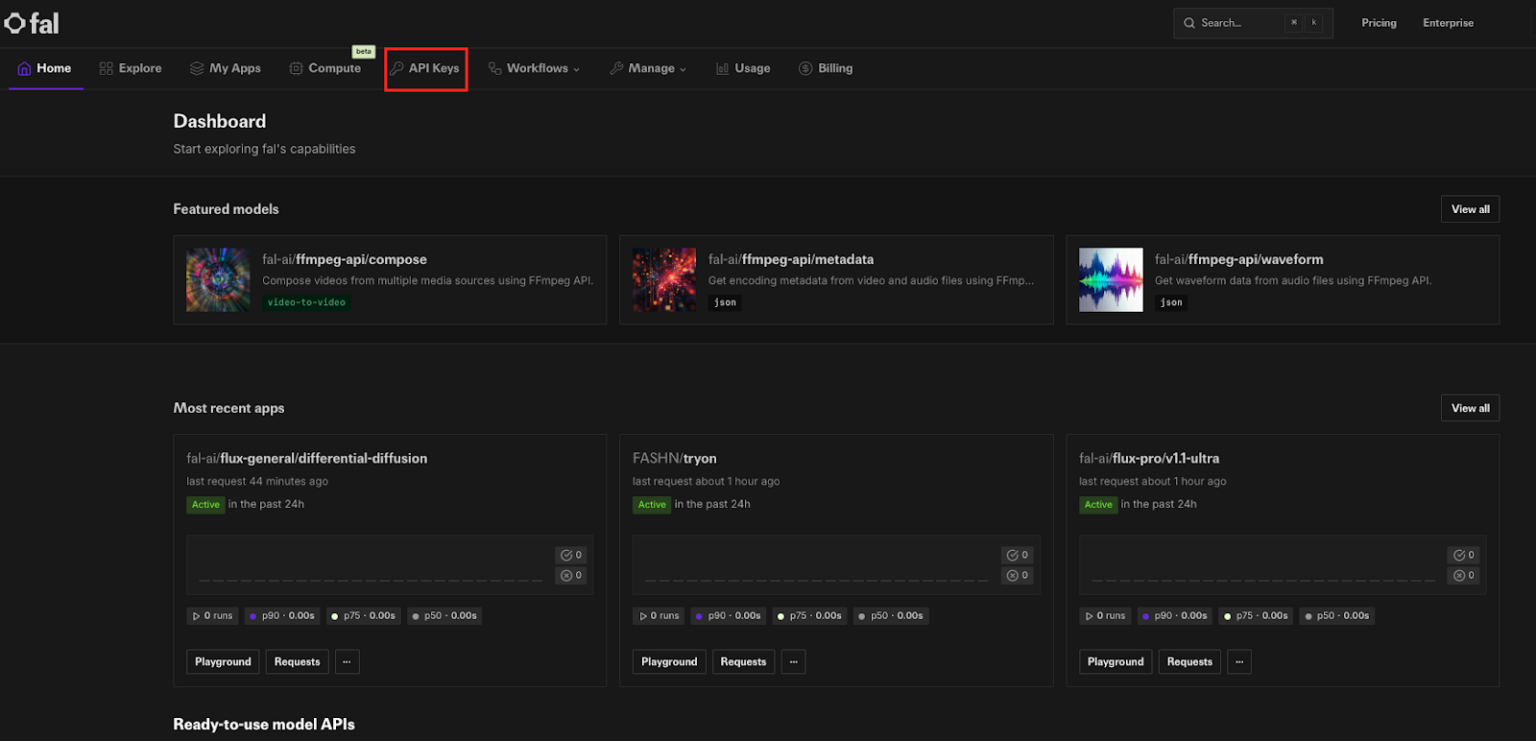Screen dimensions: 1536x741
Task: Open the Pricing link
Action: pos(1379,23)
